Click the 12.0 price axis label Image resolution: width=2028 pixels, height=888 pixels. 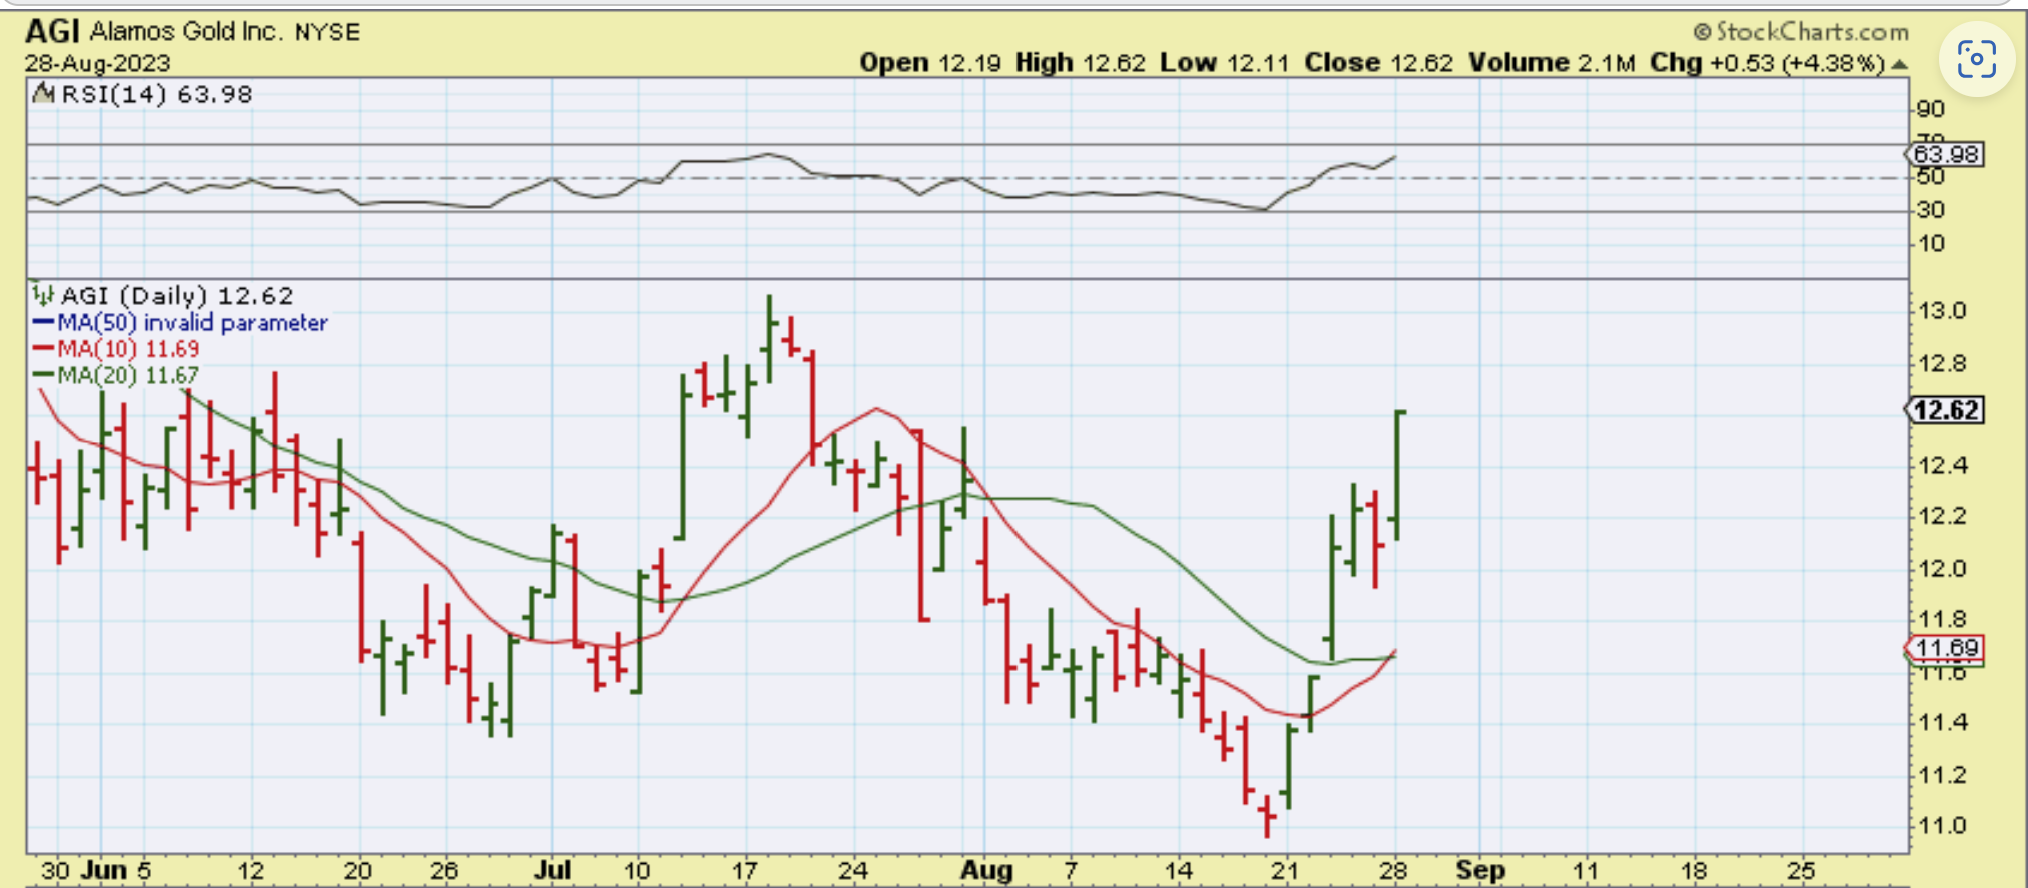[1942, 569]
